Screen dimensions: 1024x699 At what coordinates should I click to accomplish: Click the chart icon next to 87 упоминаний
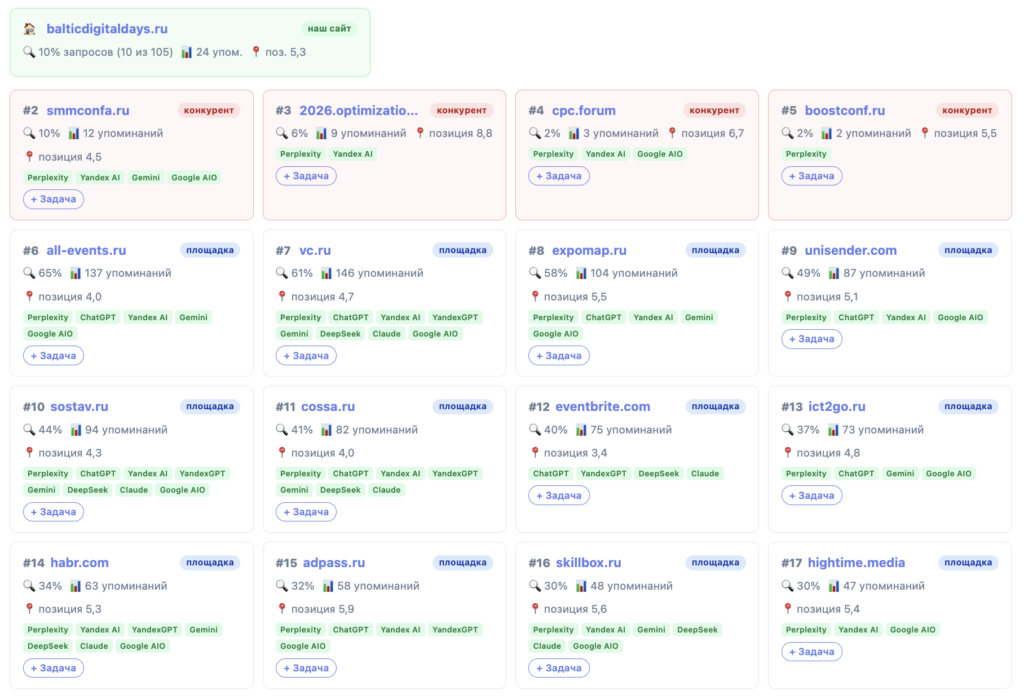click(834, 273)
